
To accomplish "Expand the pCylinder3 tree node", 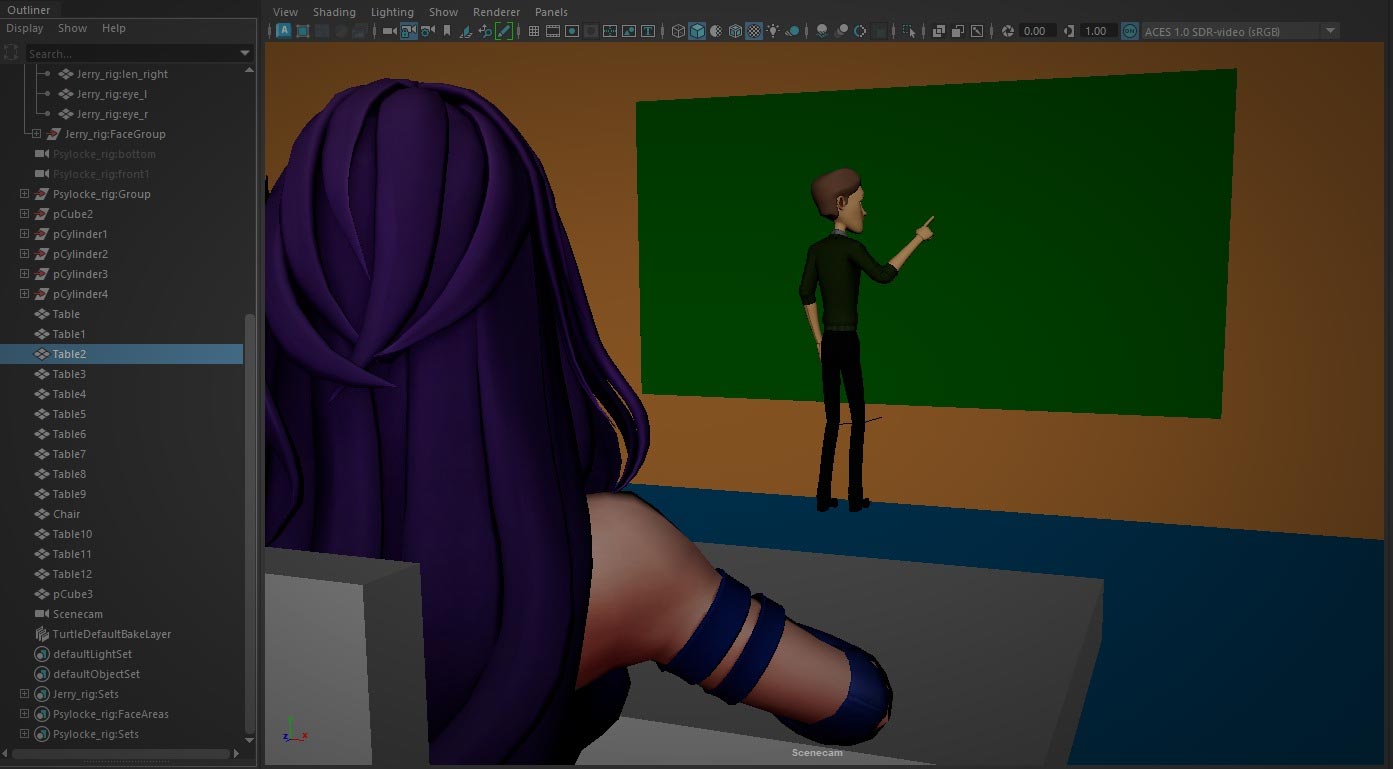I will (24, 274).
